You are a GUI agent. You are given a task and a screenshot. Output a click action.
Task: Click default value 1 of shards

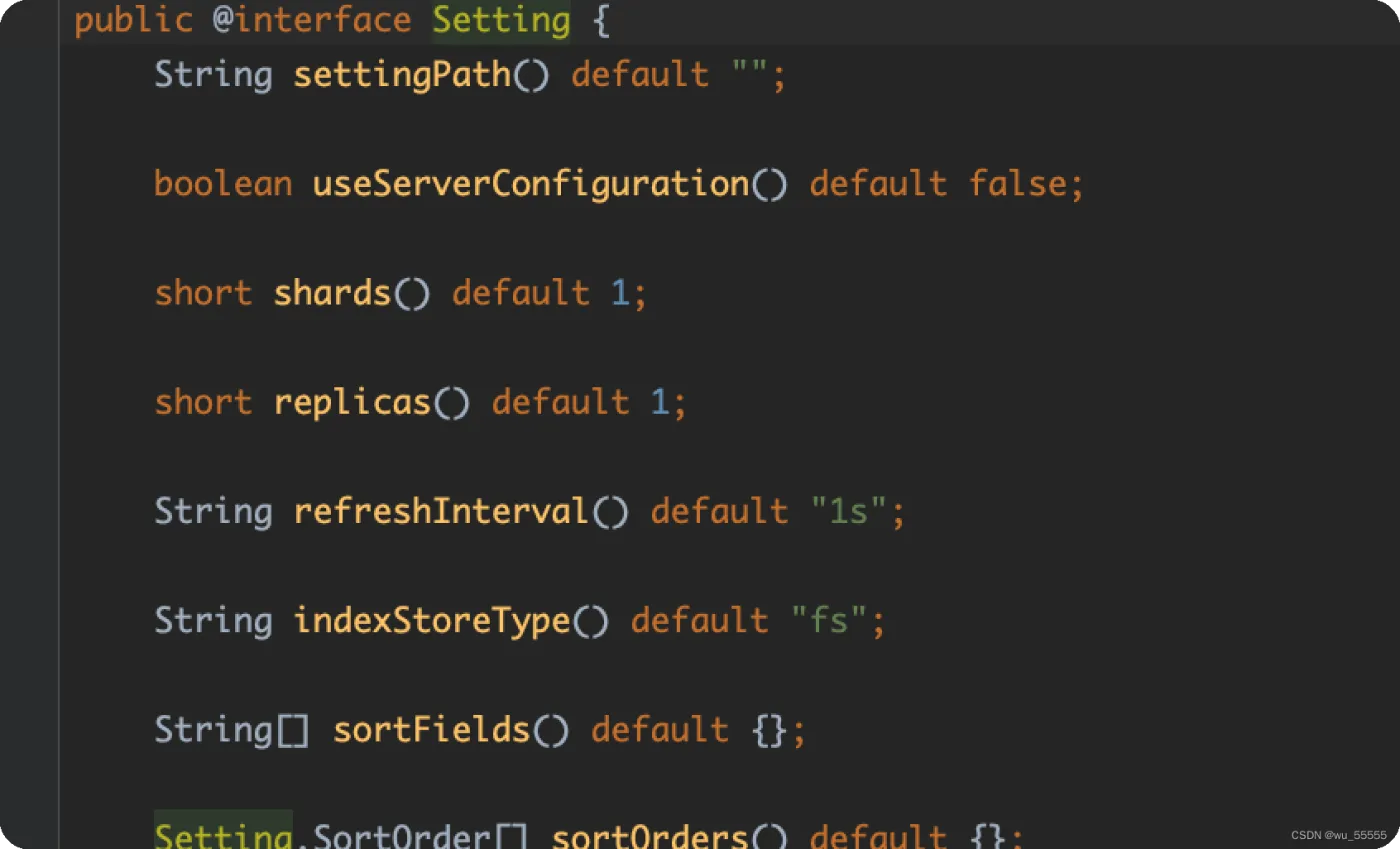[x=619, y=293]
